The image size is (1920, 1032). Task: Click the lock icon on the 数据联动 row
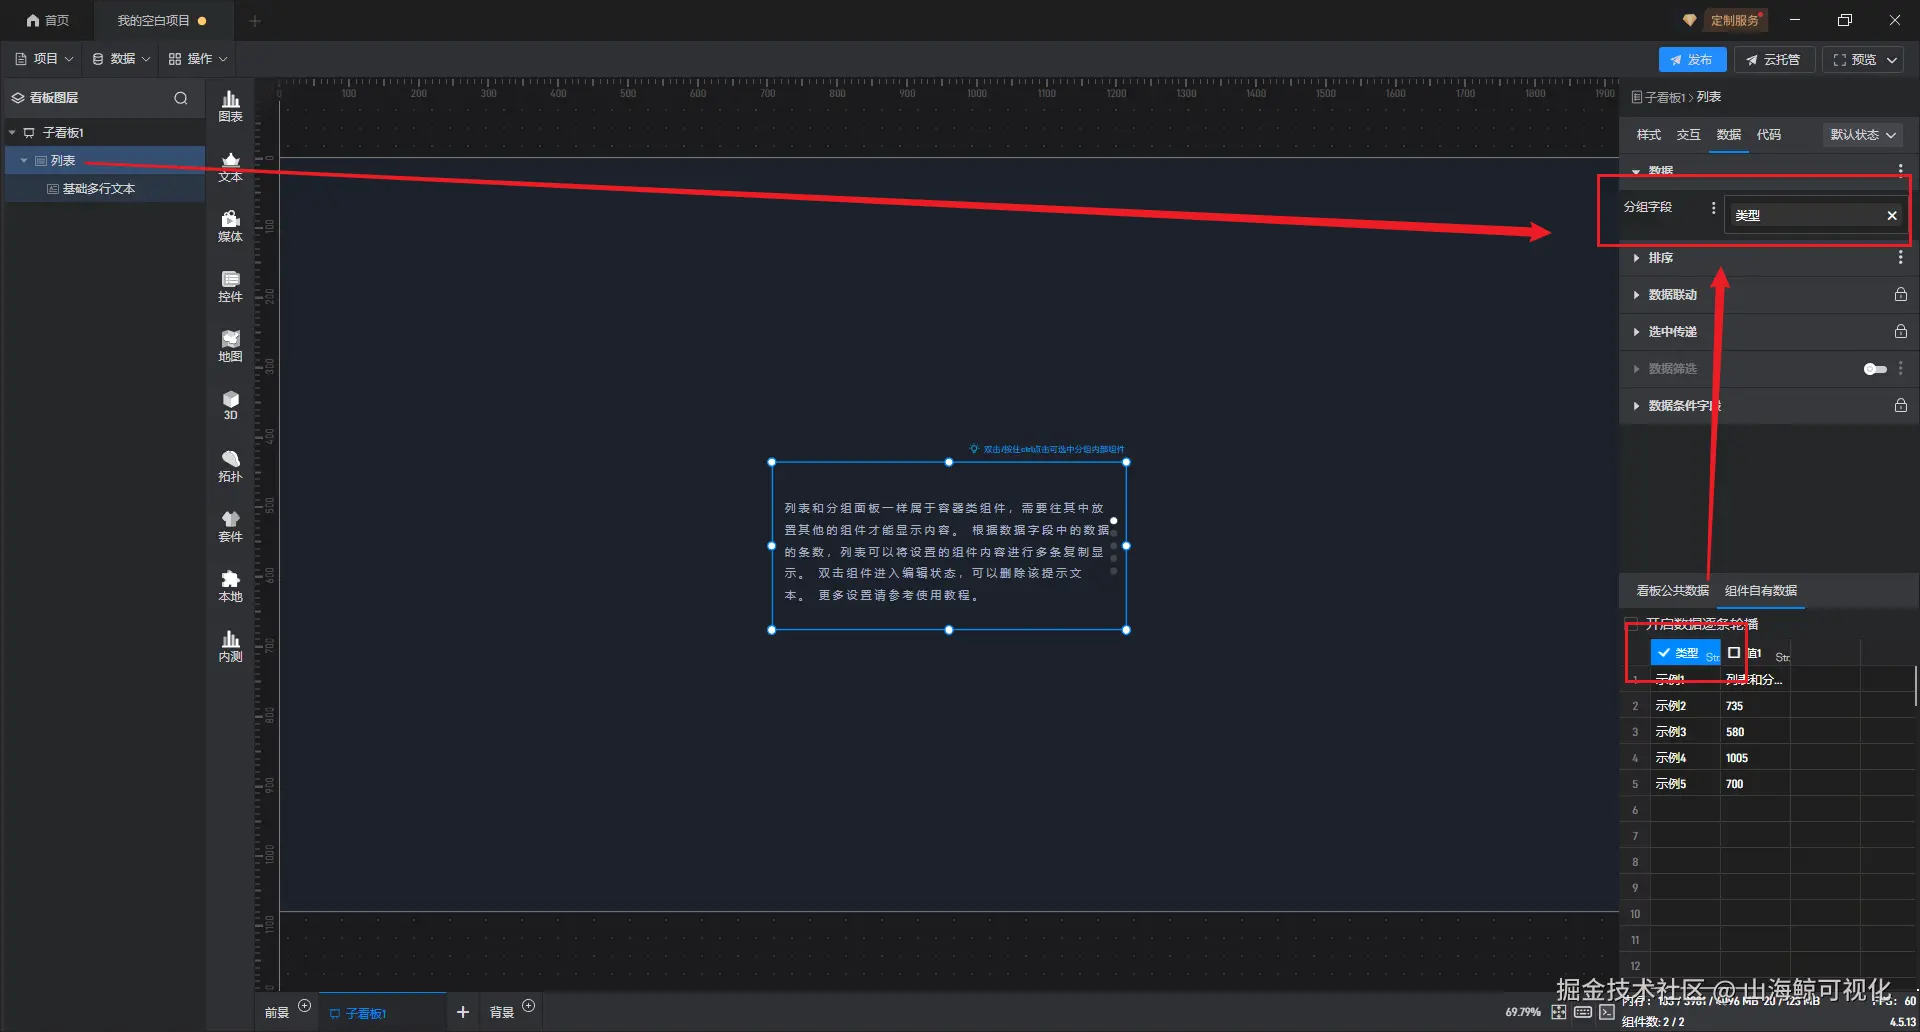coord(1900,294)
